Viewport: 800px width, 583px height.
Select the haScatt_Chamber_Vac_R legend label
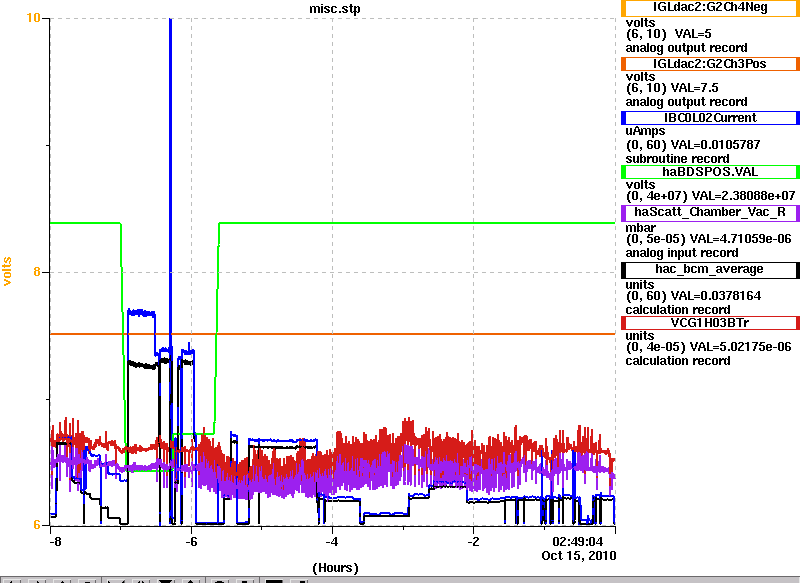[710, 213]
